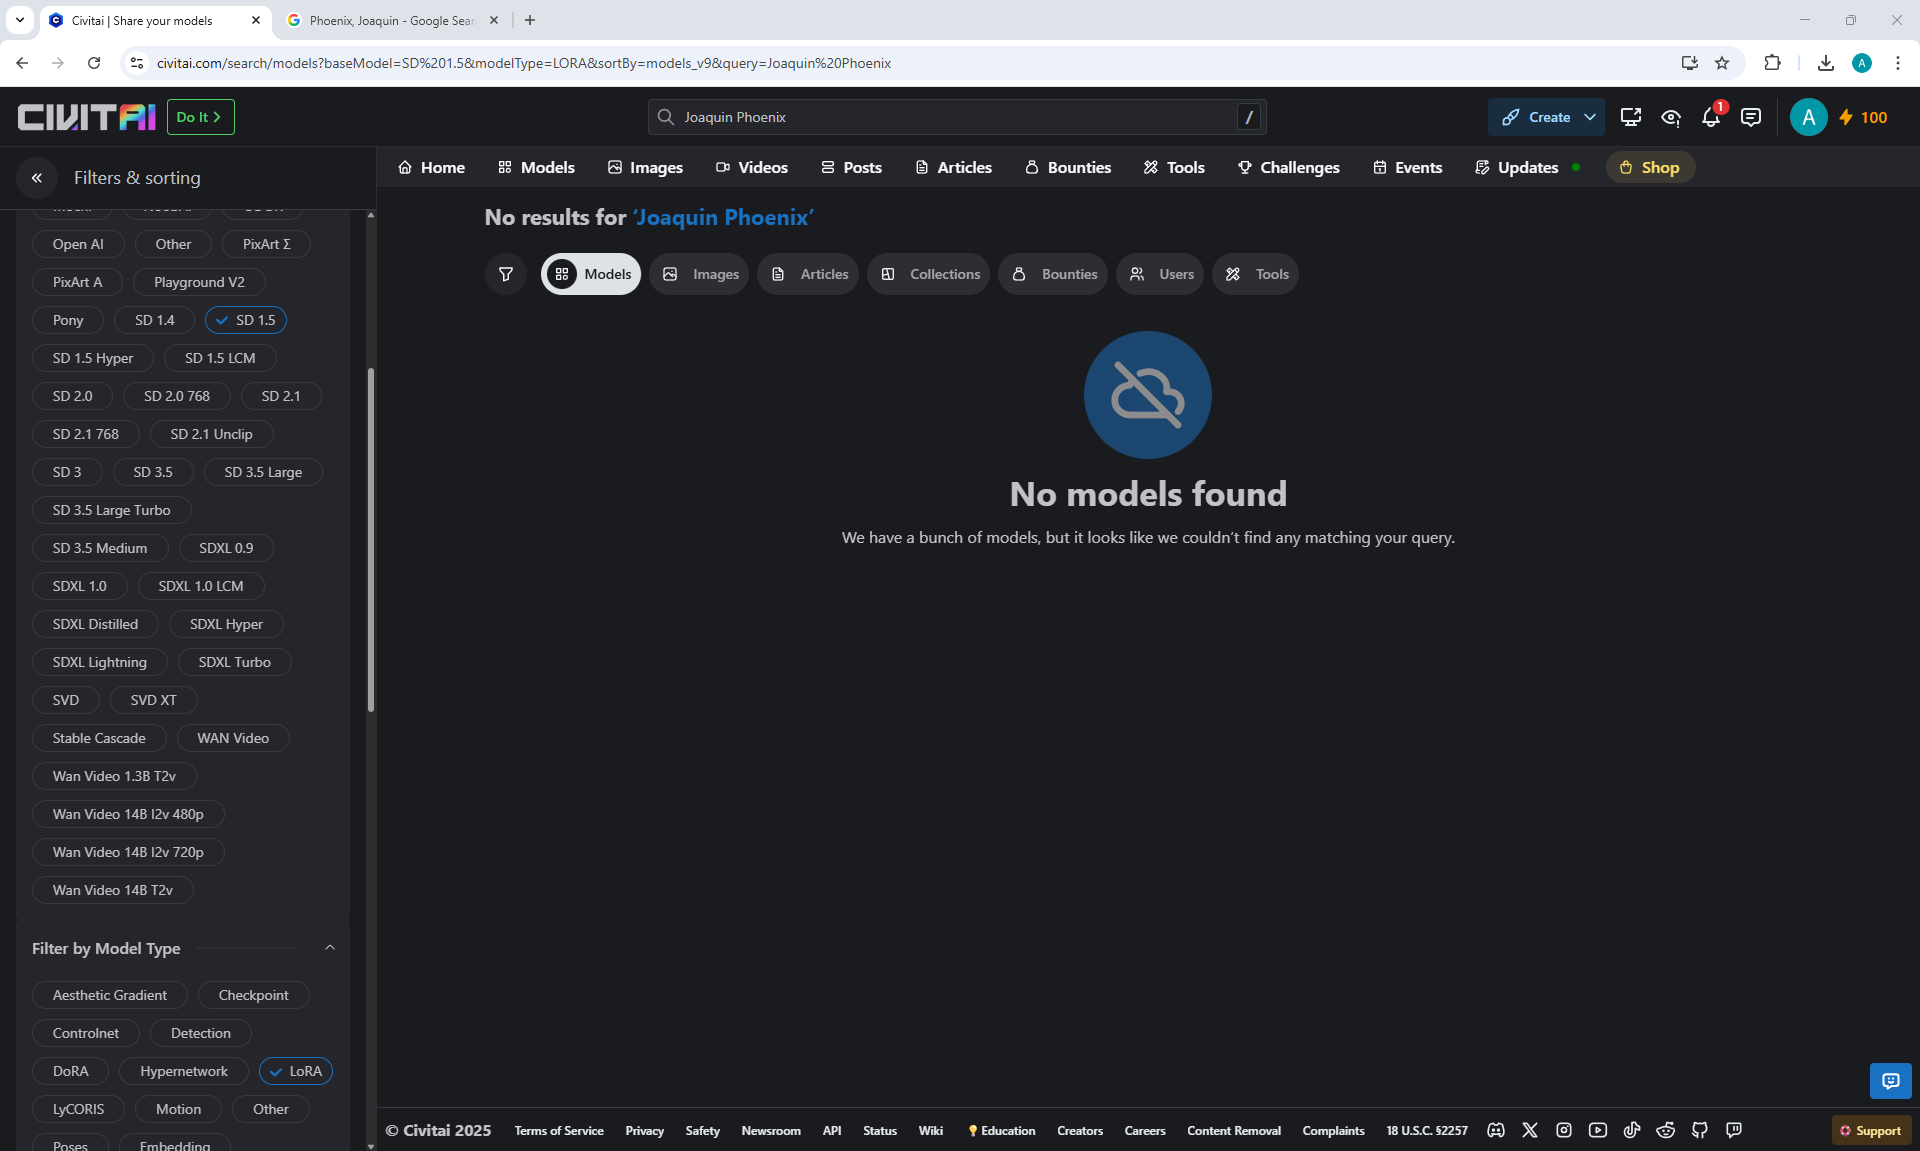Viewport: 1920px width, 1151px height.
Task: Open the Discord link in footer
Action: 1496,1130
